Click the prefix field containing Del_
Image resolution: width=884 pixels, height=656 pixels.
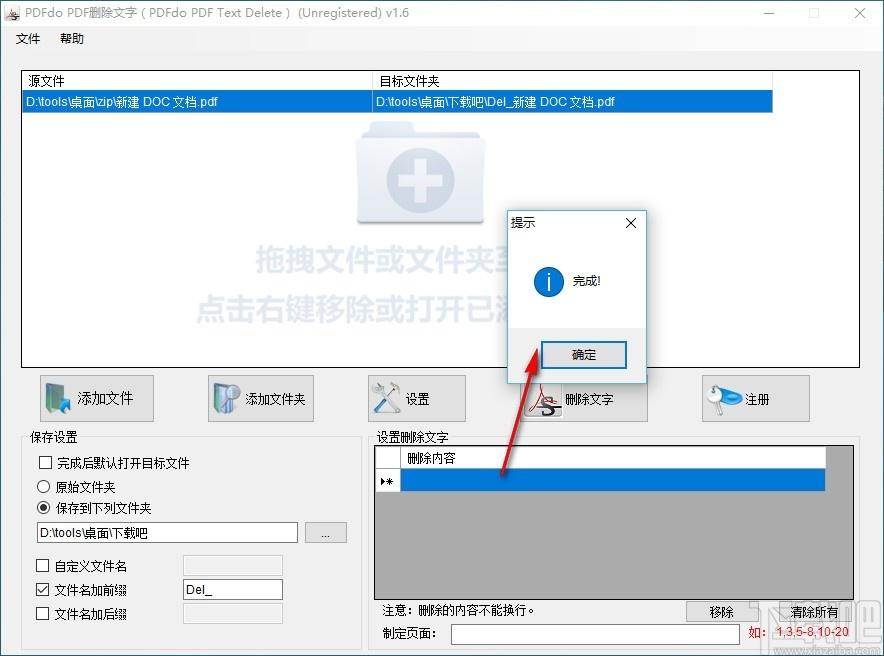click(233, 589)
